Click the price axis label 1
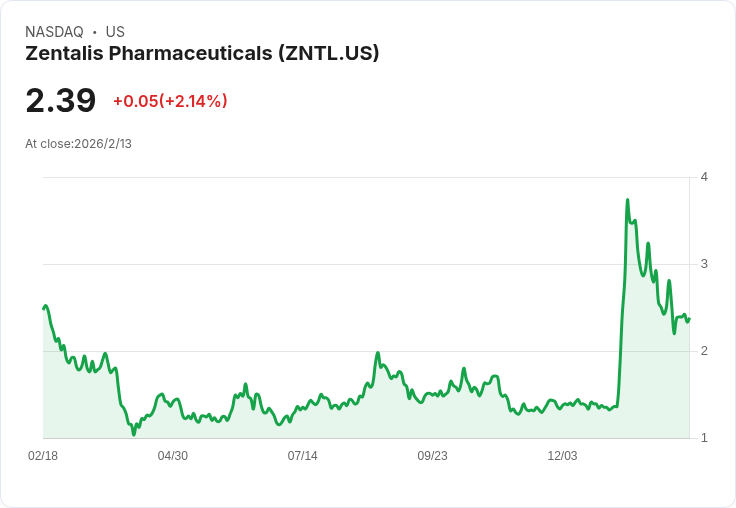 (704, 438)
